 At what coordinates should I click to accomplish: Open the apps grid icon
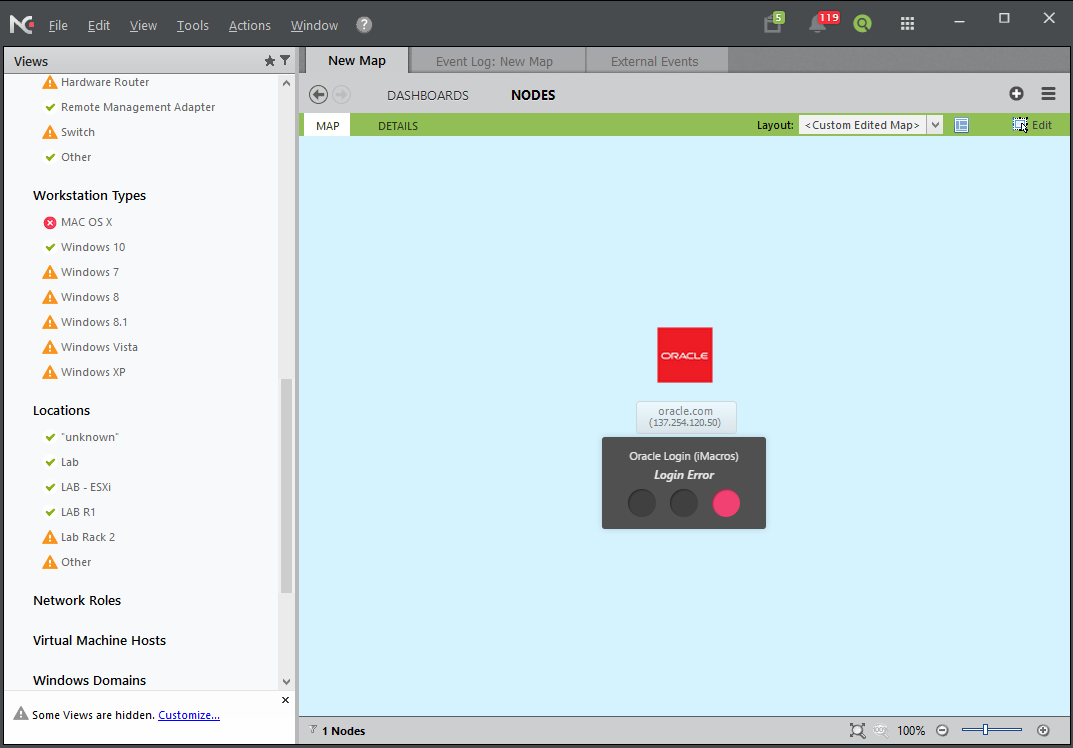[x=907, y=24]
